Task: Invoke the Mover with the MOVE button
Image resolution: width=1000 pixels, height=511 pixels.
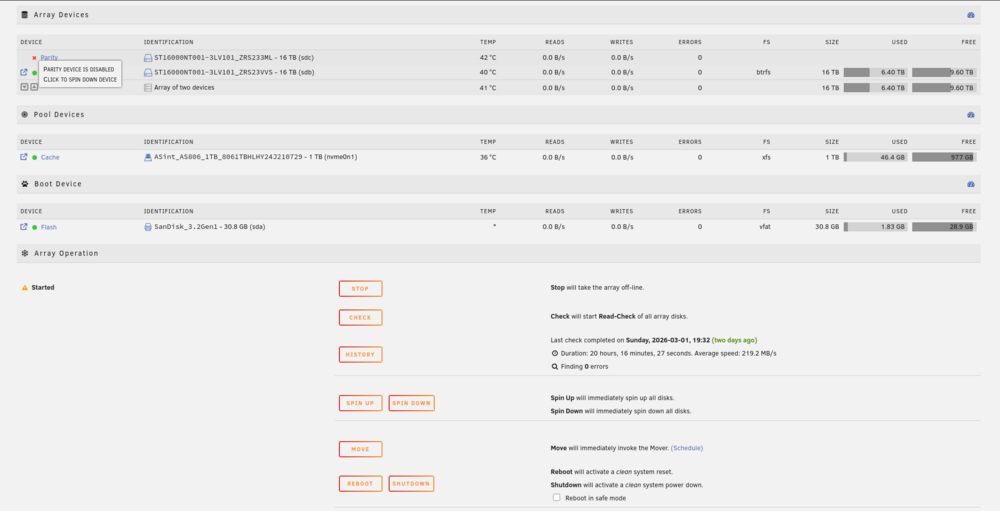Action: 360,448
